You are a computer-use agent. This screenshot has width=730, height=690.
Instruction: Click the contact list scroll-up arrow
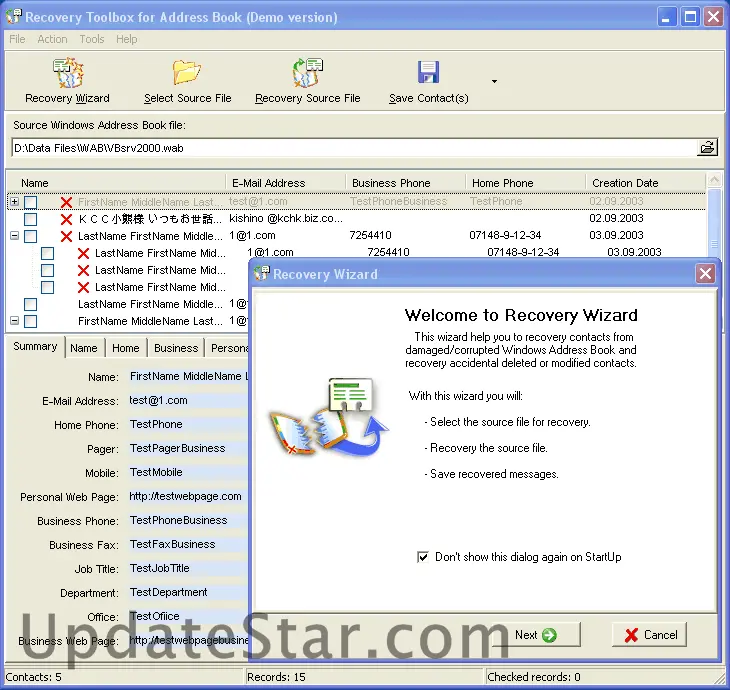[714, 179]
